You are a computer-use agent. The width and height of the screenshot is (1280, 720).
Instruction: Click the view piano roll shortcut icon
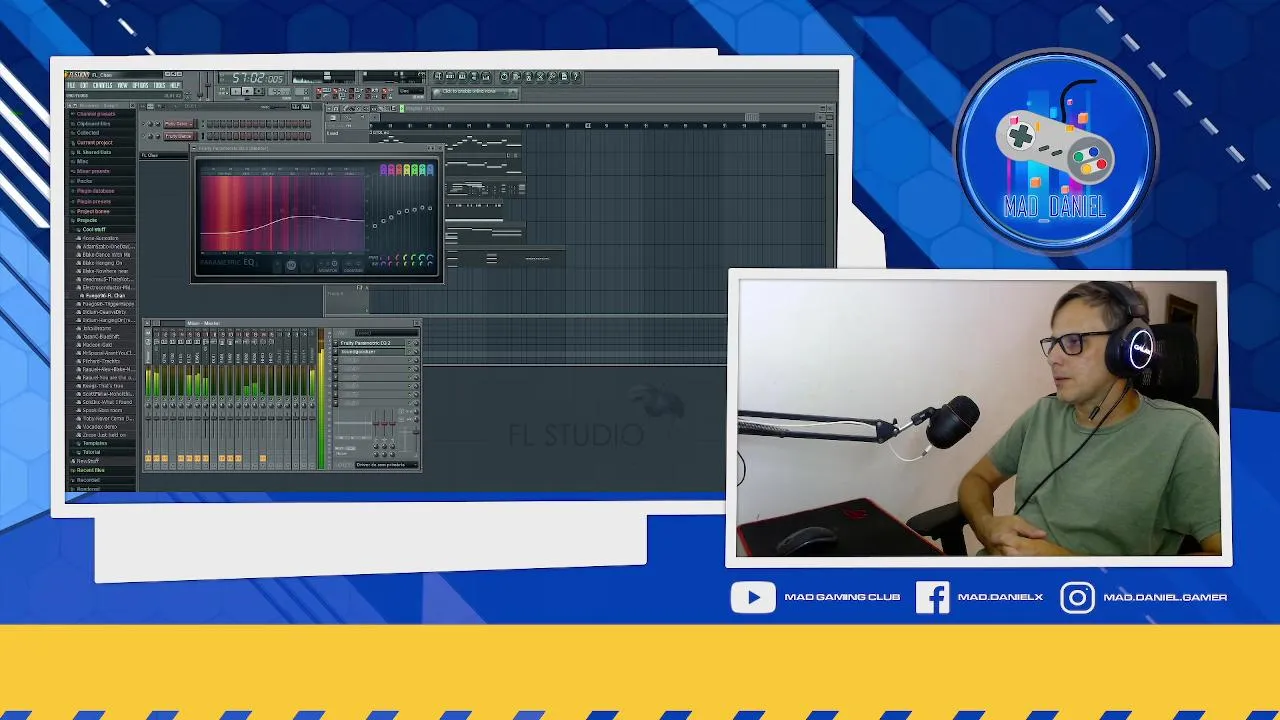point(462,76)
